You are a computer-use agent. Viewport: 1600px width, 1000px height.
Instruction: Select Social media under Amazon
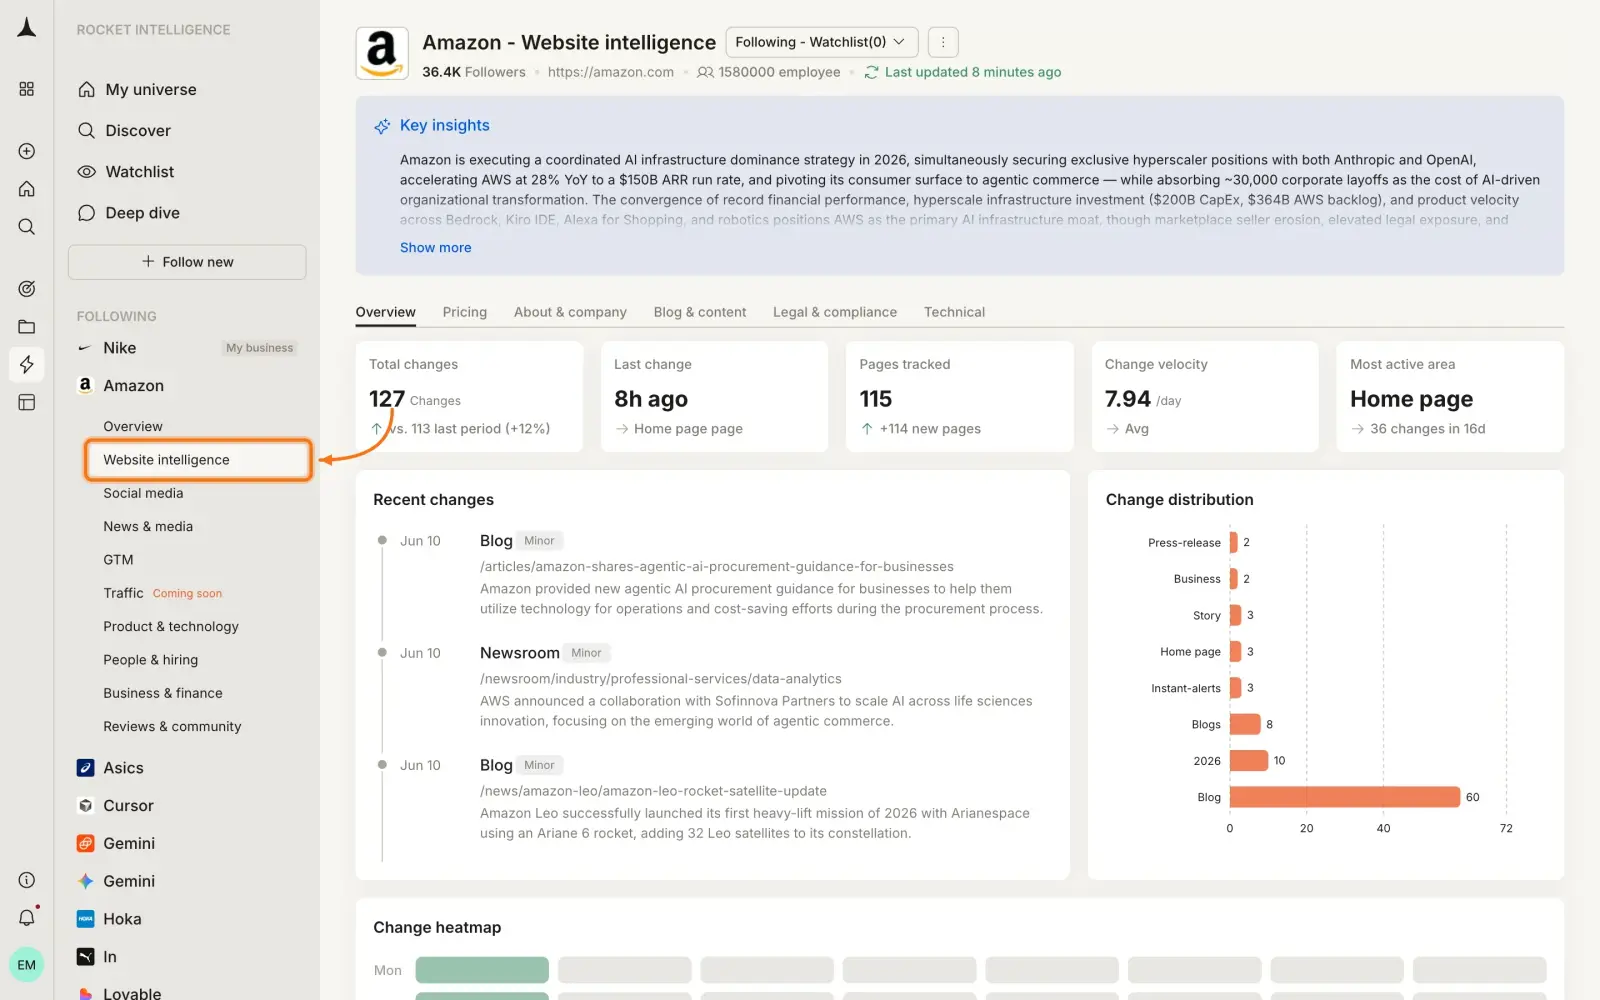pyautogui.click(x=143, y=493)
